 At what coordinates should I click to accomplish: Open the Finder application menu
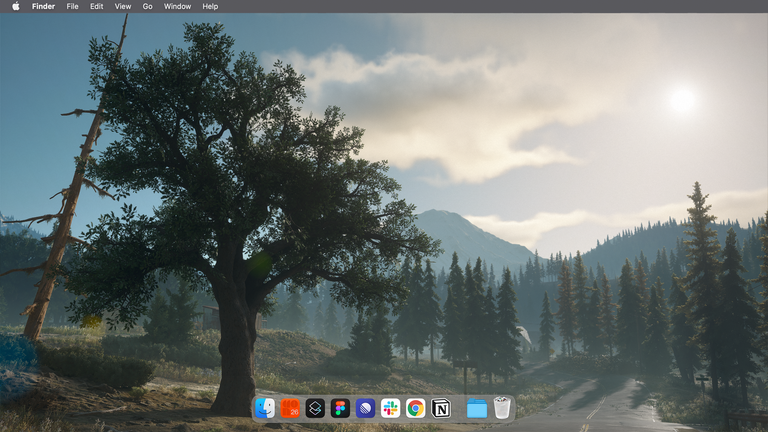coord(43,6)
